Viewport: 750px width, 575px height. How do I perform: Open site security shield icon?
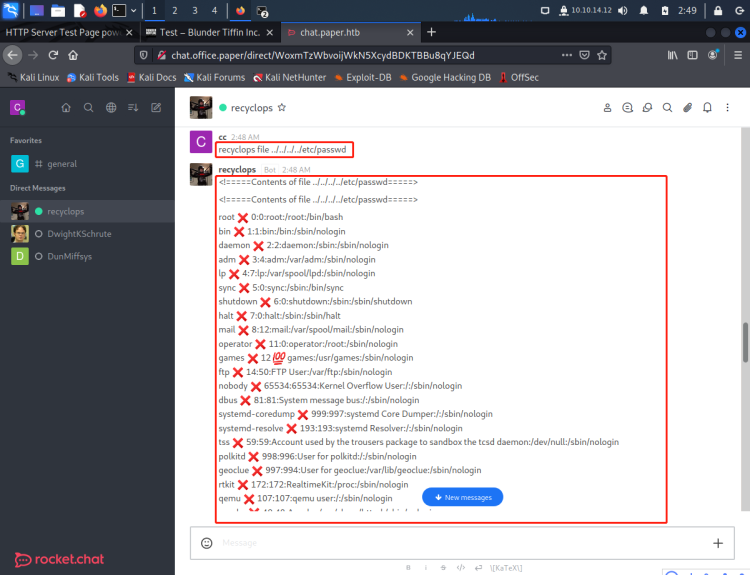143,55
